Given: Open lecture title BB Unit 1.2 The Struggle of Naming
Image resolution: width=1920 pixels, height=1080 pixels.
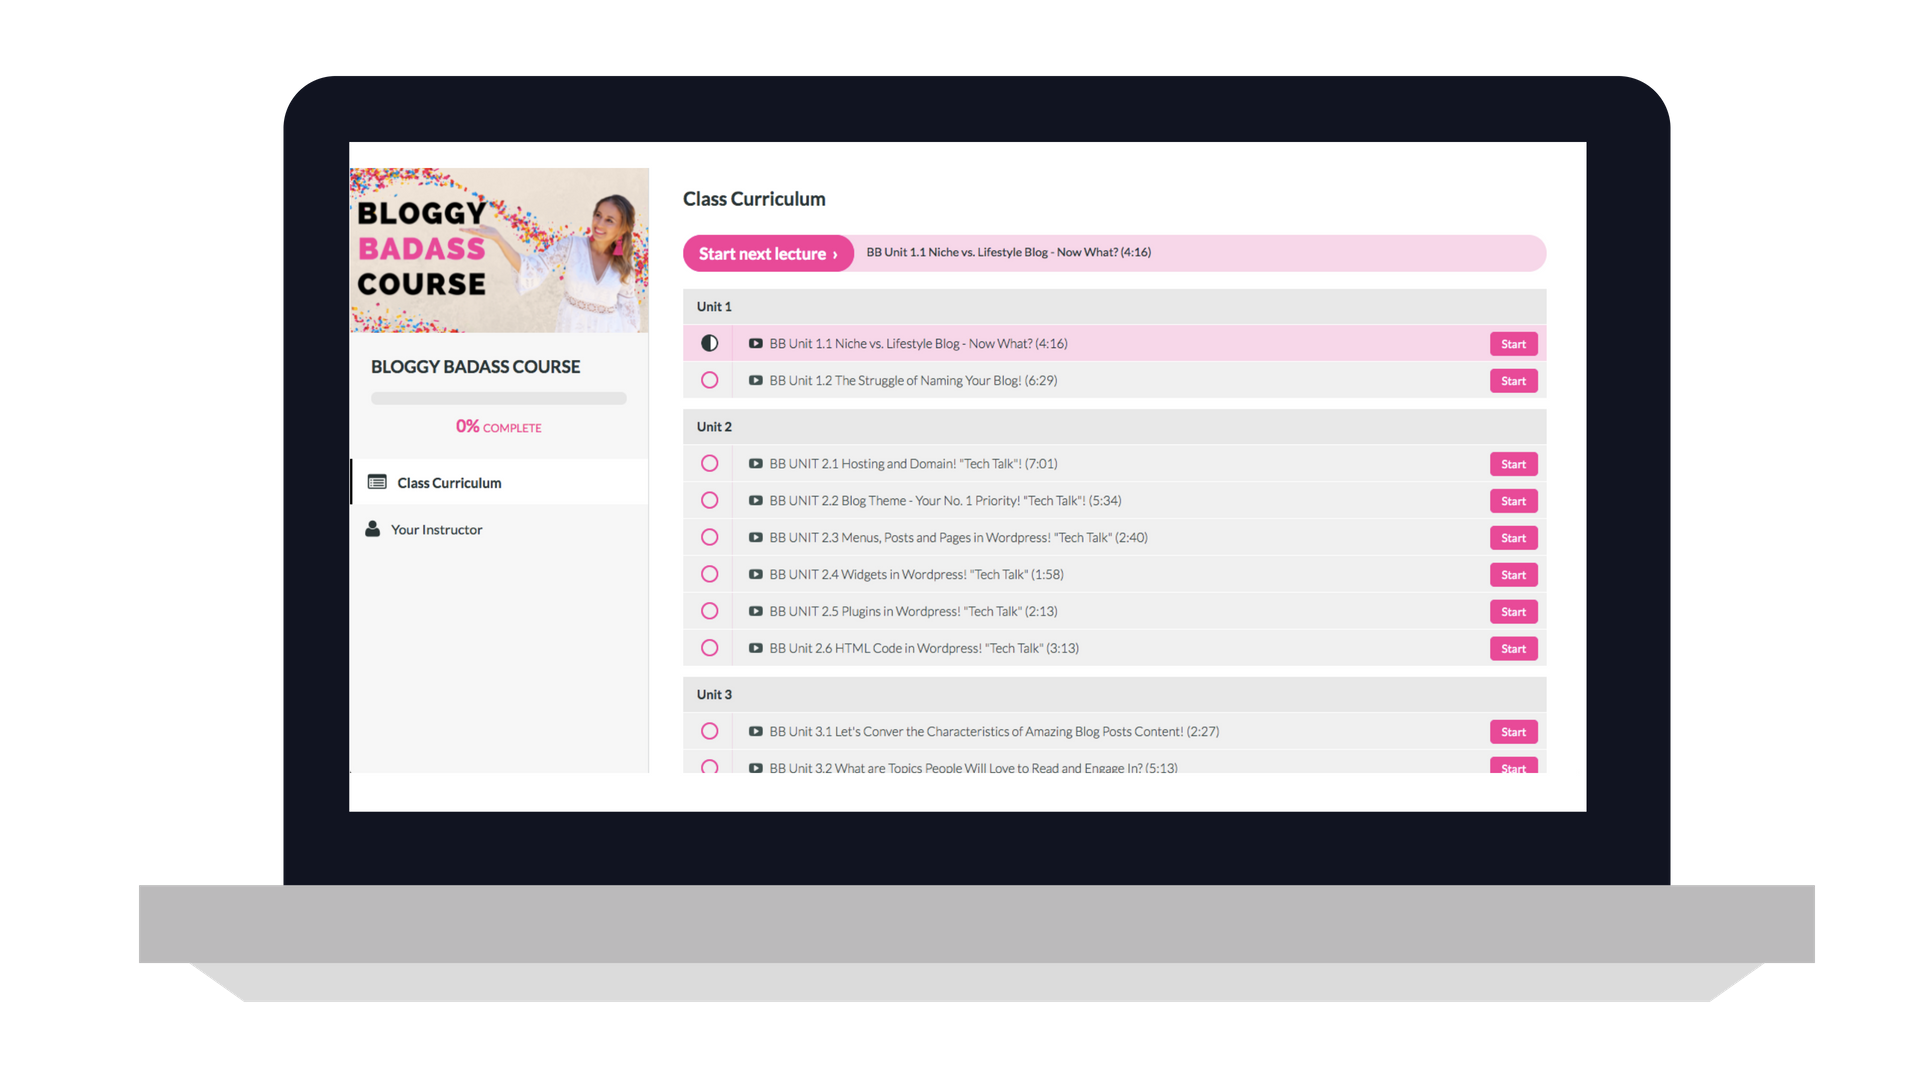Looking at the screenshot, I should tap(913, 380).
